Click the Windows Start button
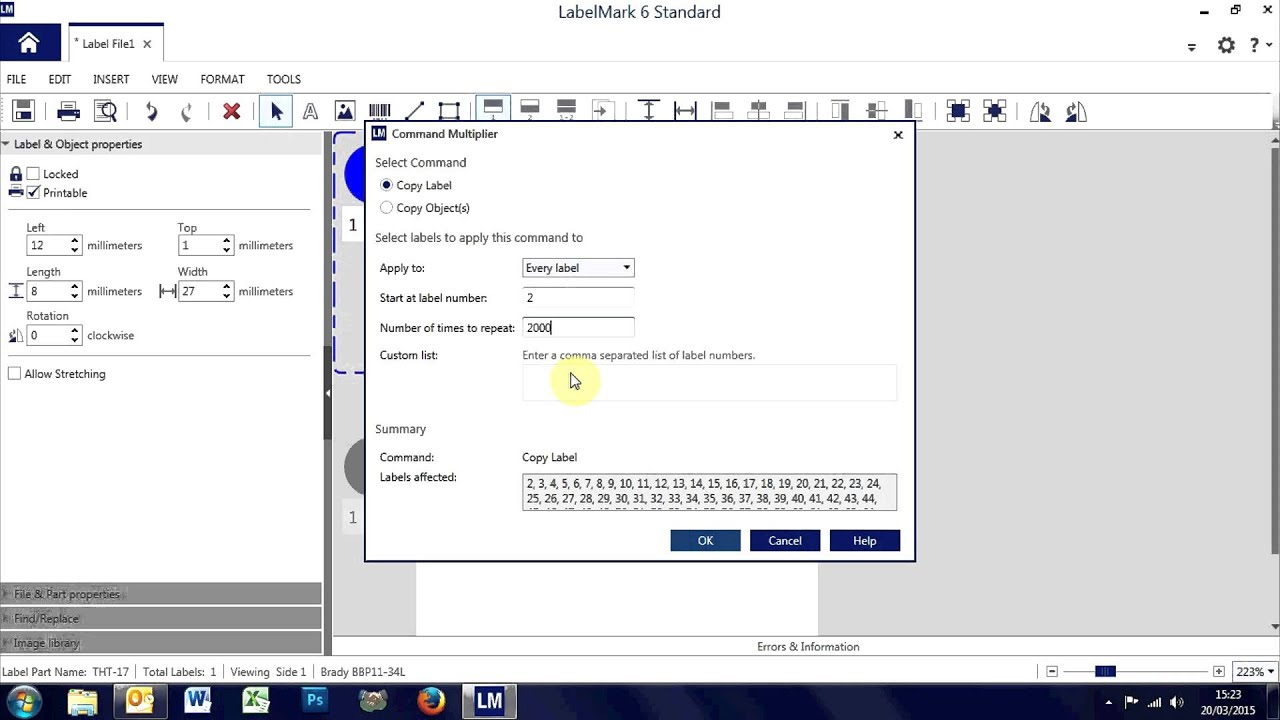This screenshot has width=1280, height=720. point(23,700)
